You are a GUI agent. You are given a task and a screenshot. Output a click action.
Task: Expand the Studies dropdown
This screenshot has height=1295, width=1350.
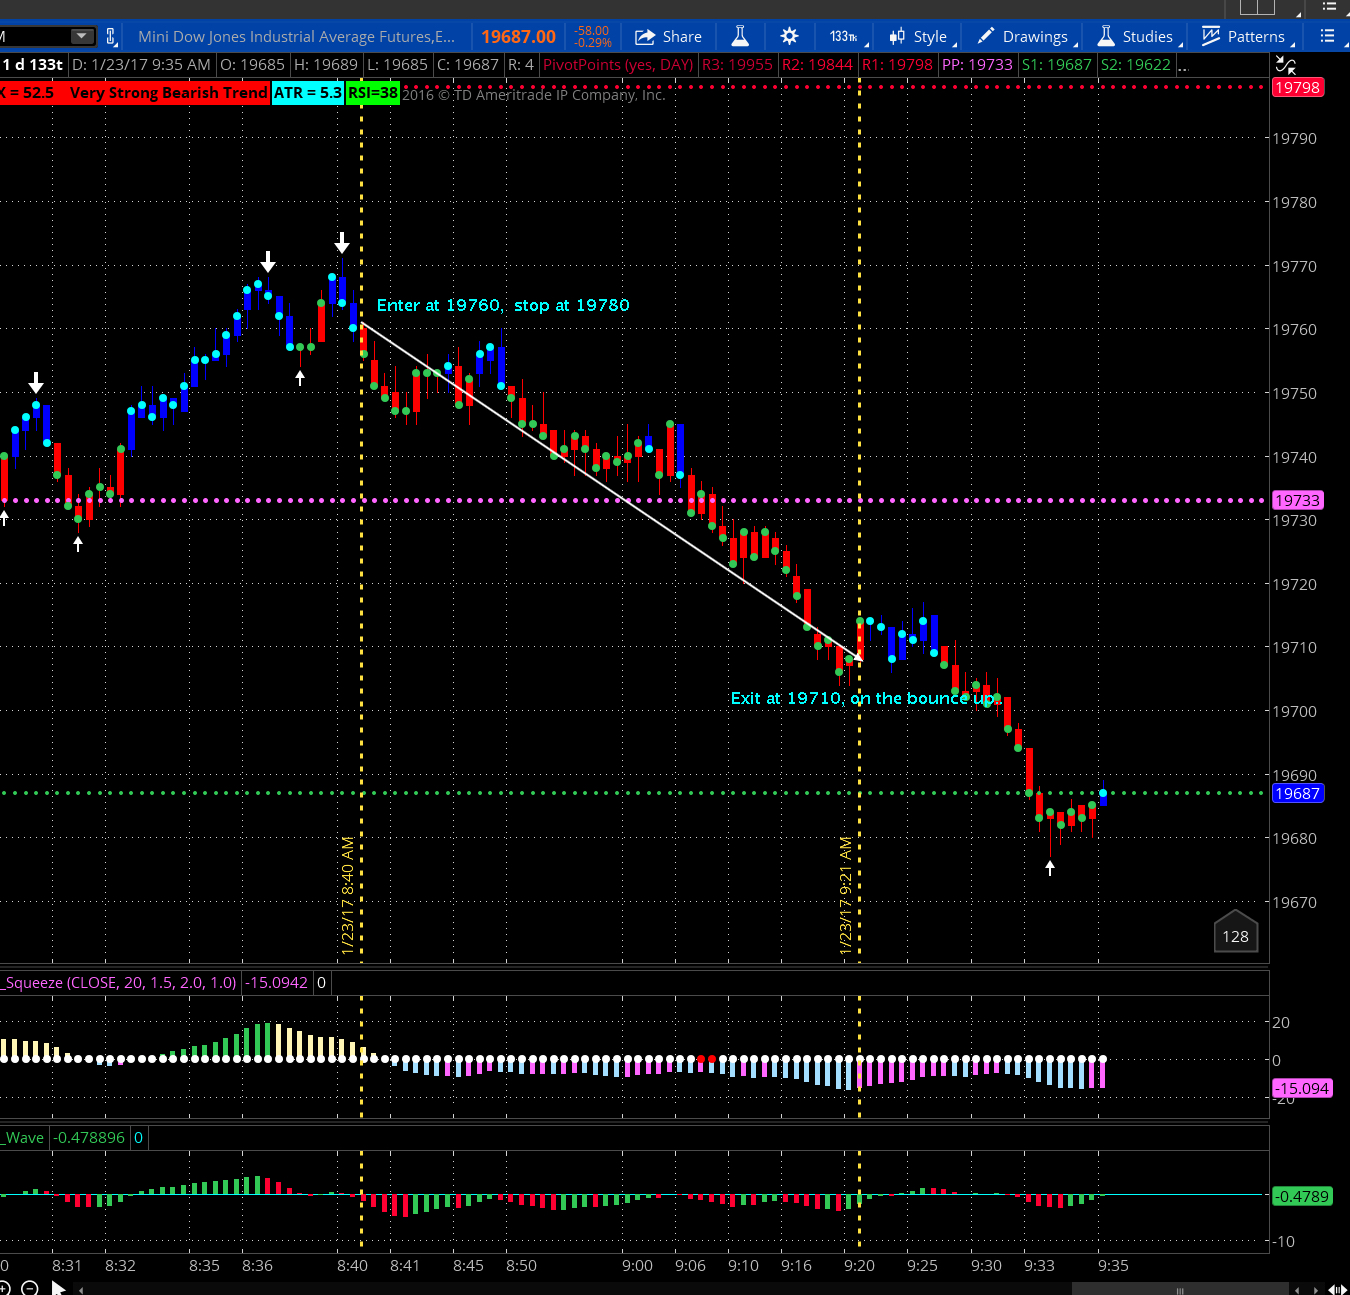point(1136,37)
